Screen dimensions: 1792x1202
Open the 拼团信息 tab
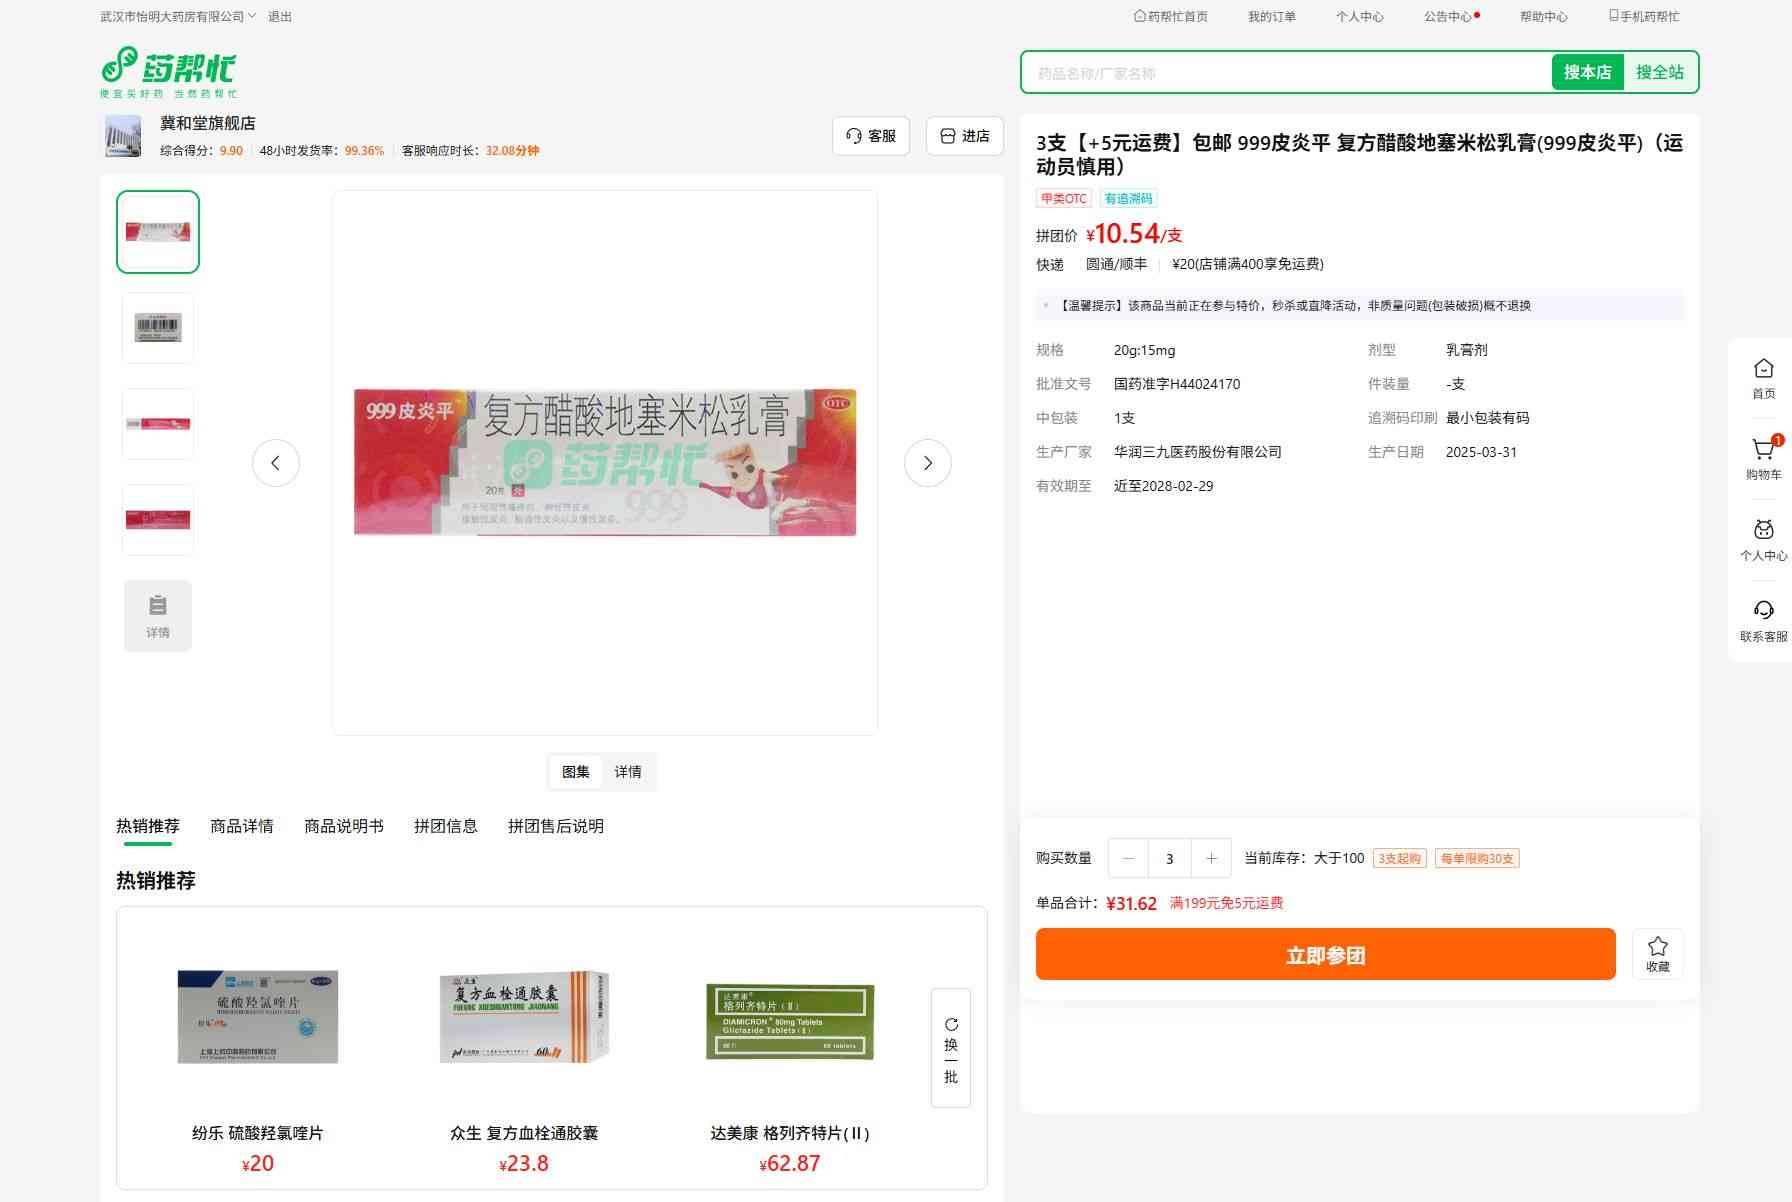(446, 826)
